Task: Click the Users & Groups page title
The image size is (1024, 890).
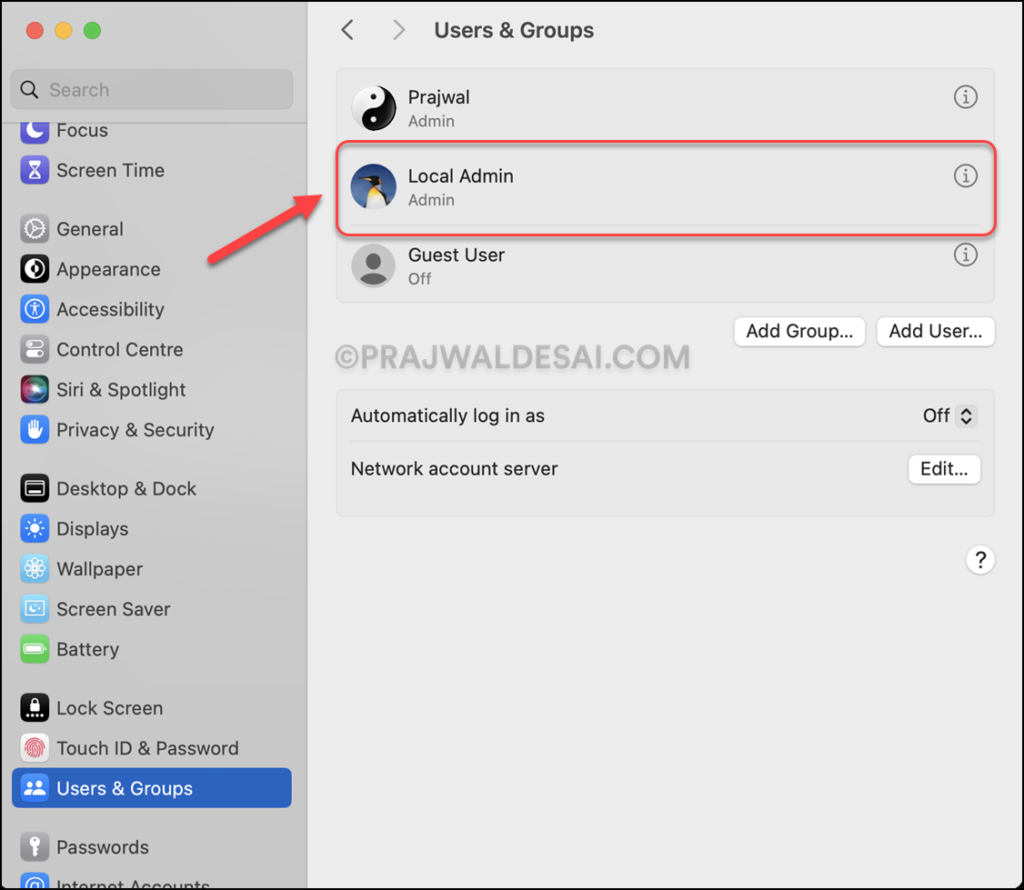Action: 514,30
